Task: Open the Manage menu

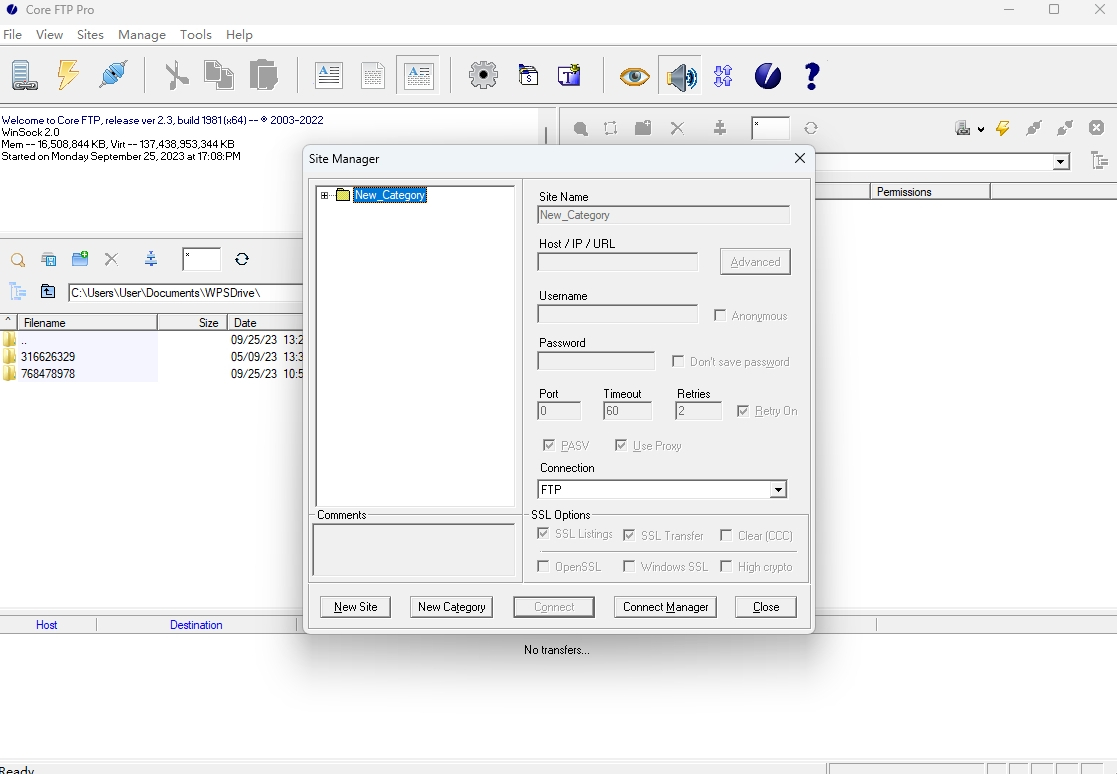Action: point(141,34)
